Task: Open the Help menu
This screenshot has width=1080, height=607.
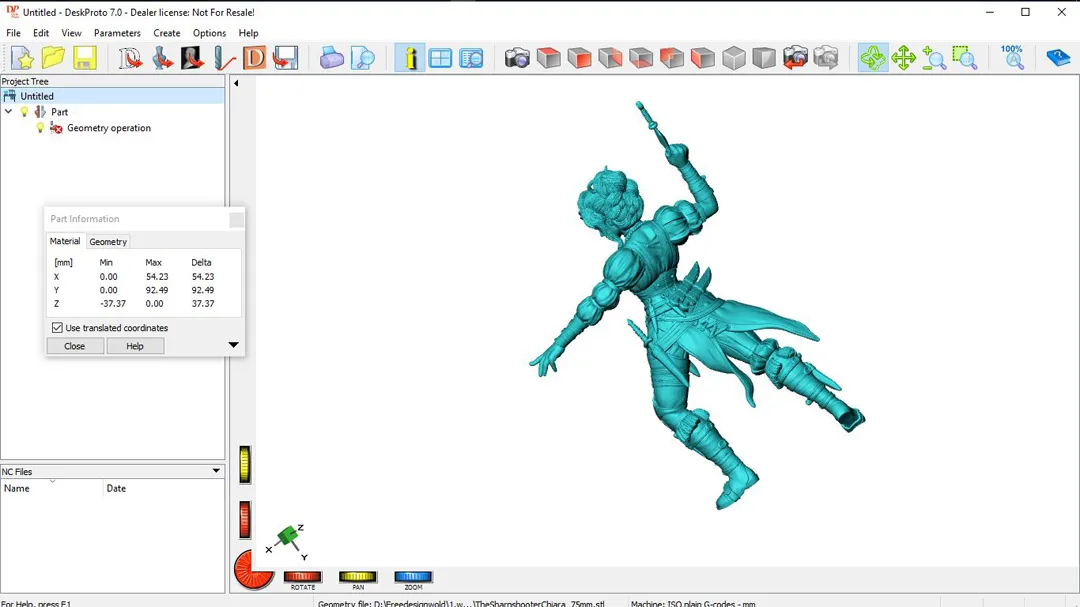Action: [x=248, y=33]
